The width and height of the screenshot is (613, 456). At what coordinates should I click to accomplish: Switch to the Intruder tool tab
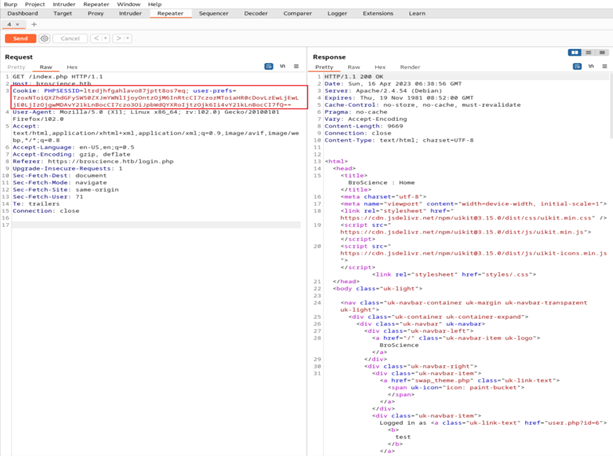[130, 13]
